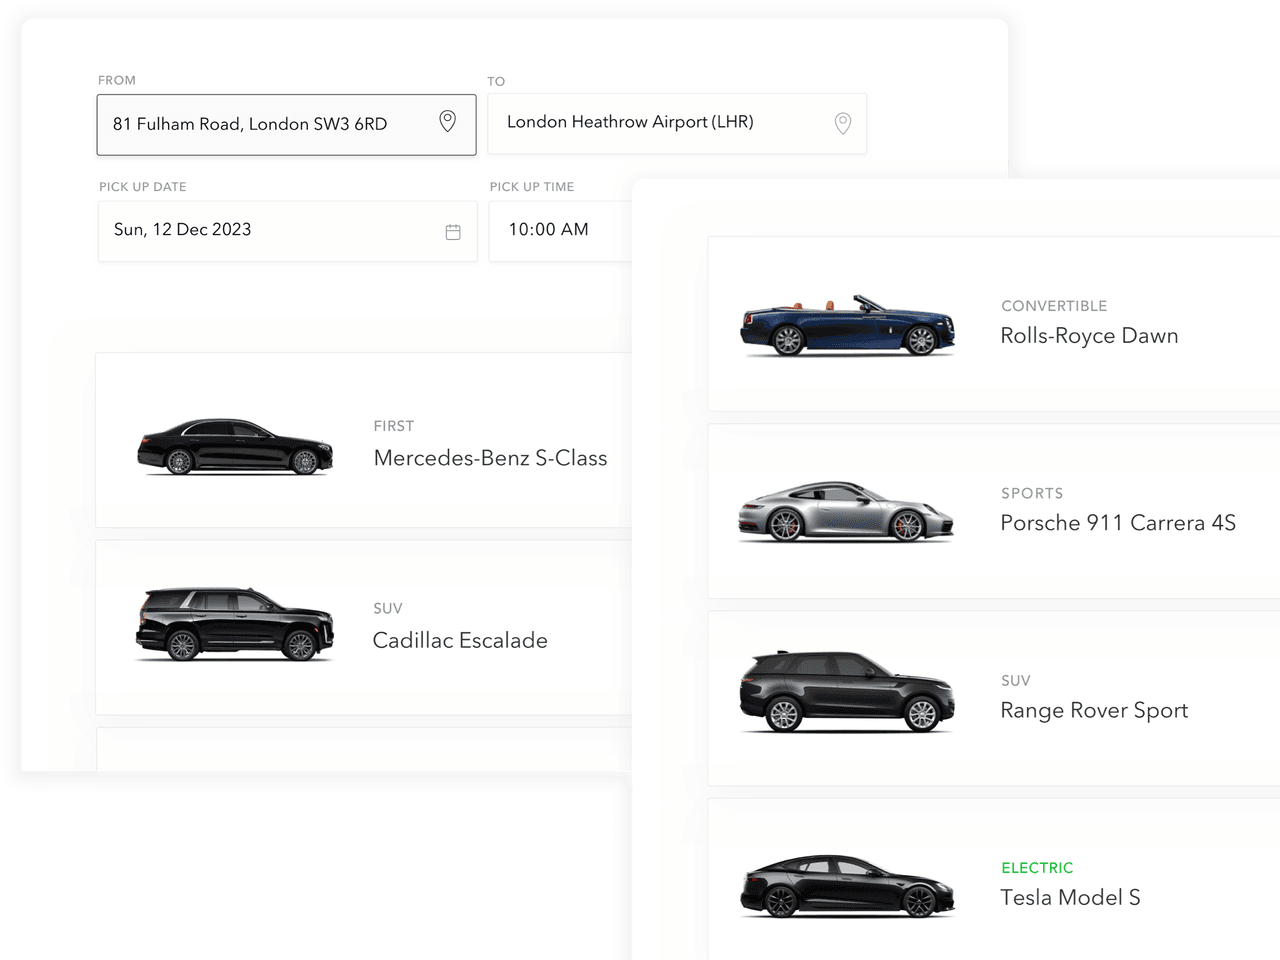The image size is (1280, 960).
Task: Click the location pin icon in FROM field
Action: pos(448,122)
